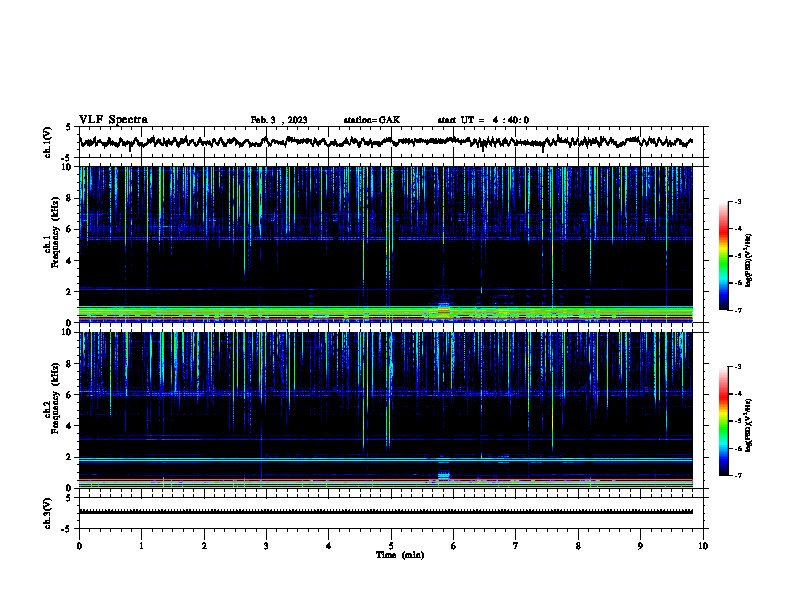The width and height of the screenshot is (792, 612).
Task: Click the Feb. 3, 2023 date label
Action: 279,120
